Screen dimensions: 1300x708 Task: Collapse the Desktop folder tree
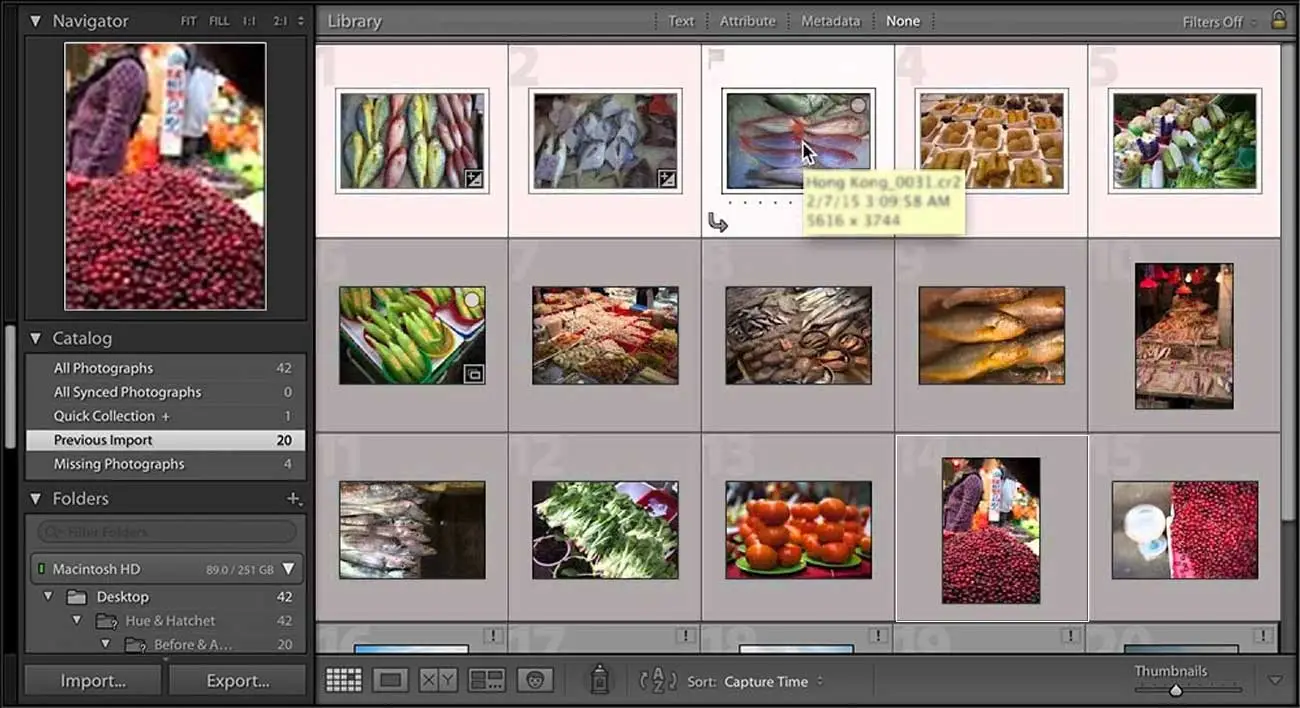pyautogui.click(x=48, y=597)
